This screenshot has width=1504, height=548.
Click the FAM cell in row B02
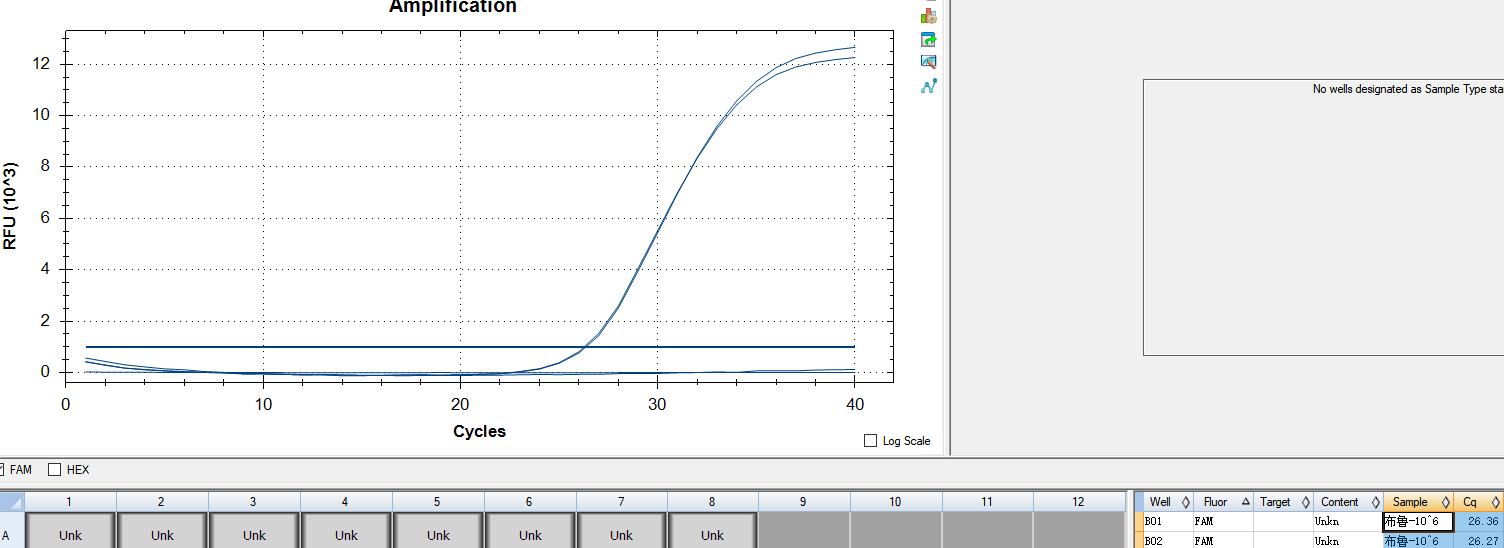point(1223,540)
